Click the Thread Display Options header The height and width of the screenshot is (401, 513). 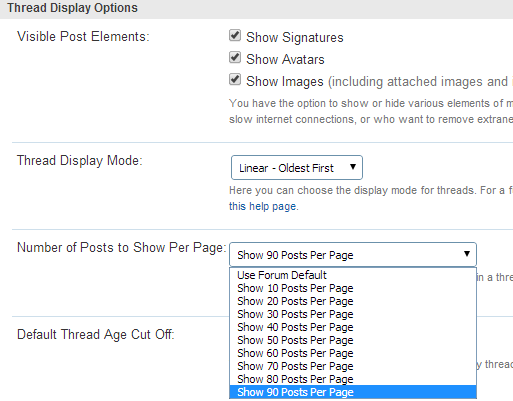pyautogui.click(x=72, y=8)
